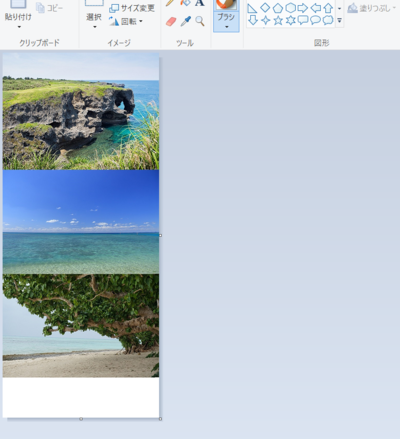Image resolution: width=400 pixels, height=439 pixels.
Task: Open the Brush (ブラシ) types dropdown arrow
Action: 226,27
